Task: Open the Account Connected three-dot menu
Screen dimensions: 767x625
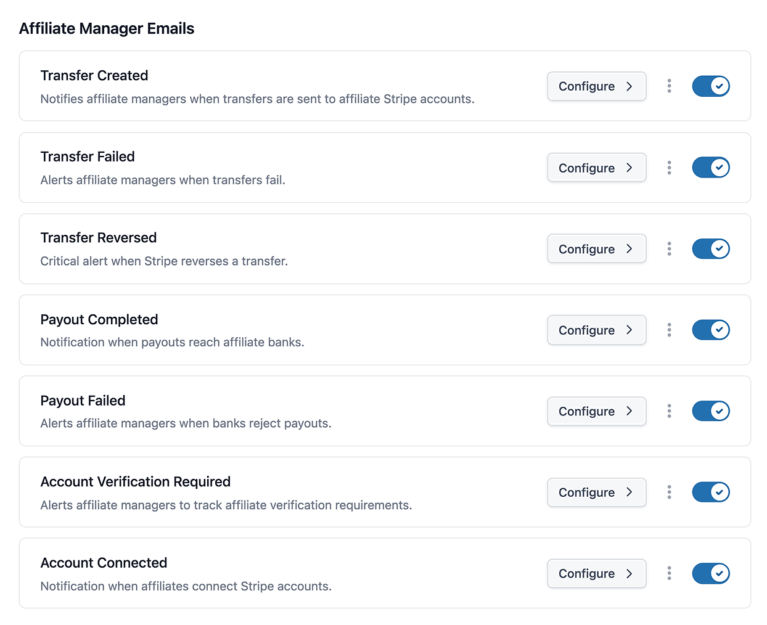Action: point(669,573)
